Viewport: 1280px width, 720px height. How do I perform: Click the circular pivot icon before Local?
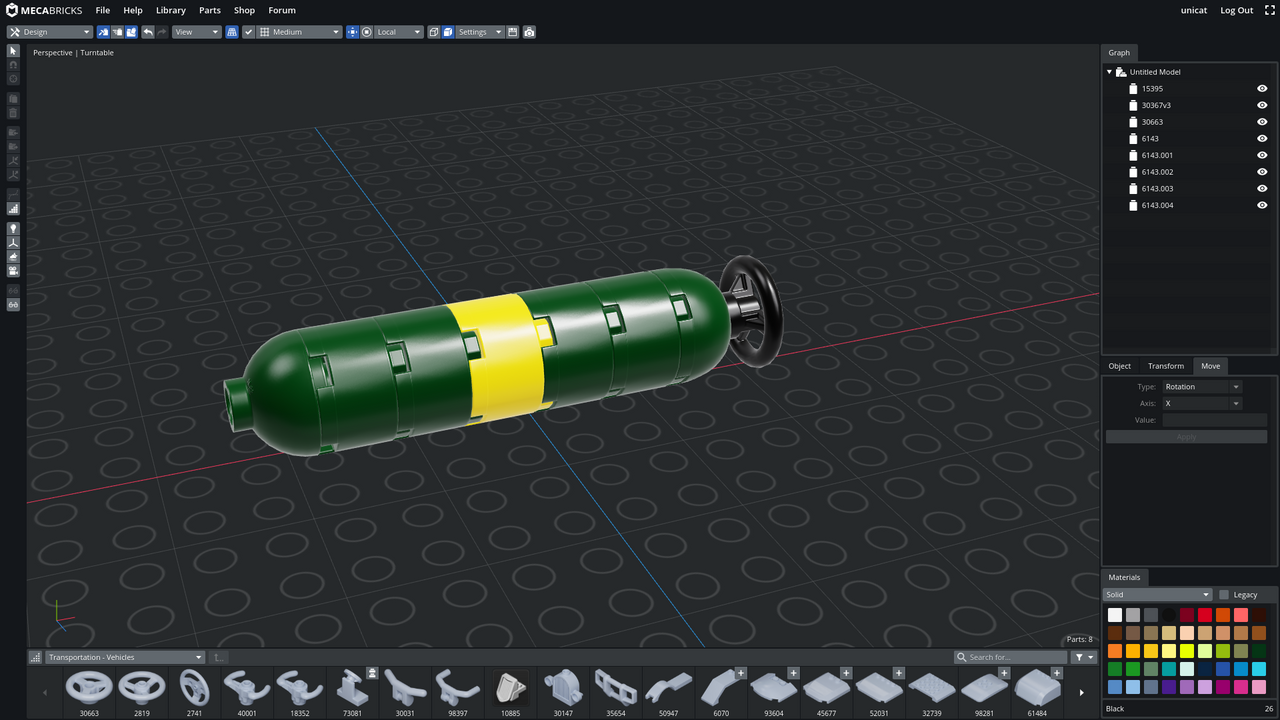[367, 32]
